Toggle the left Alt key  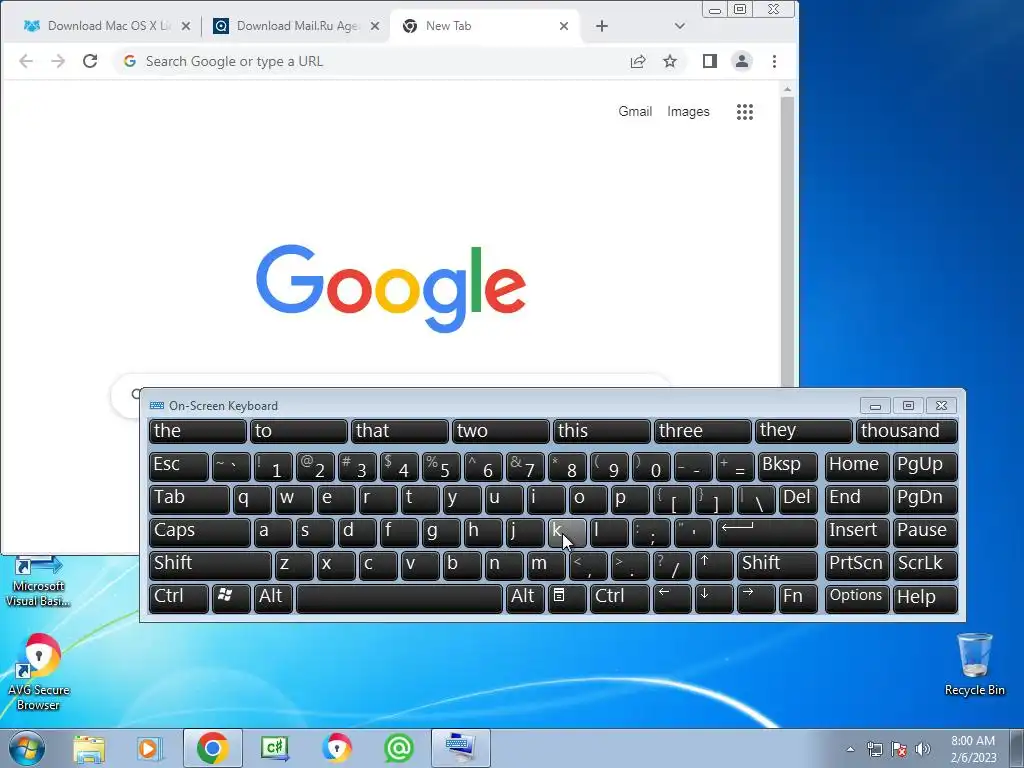273,598
